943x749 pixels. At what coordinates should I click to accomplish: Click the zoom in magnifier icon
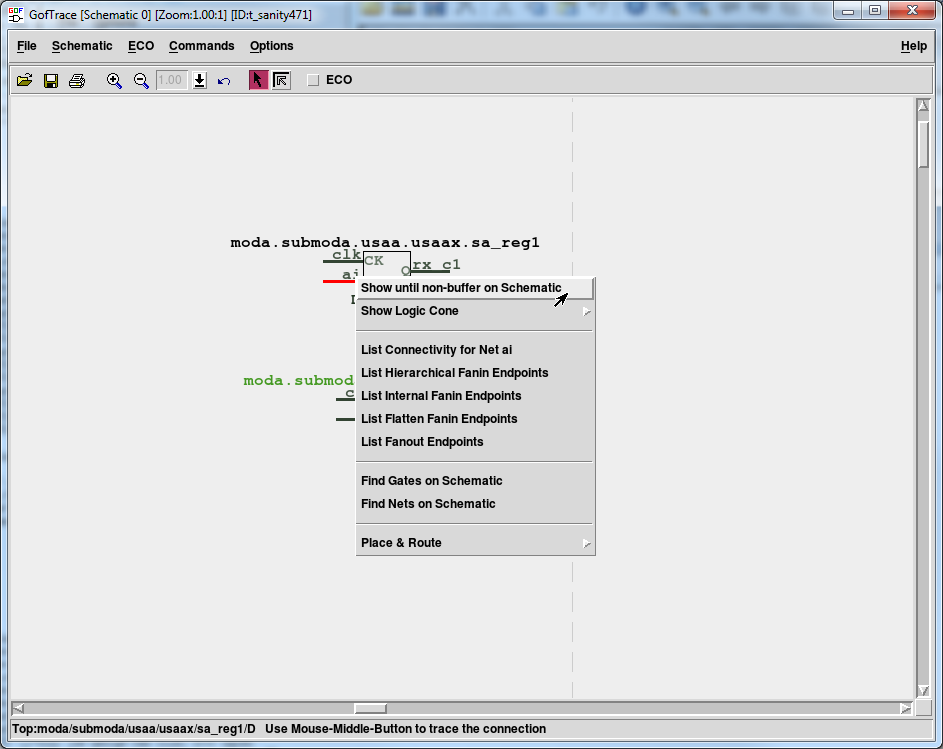(x=114, y=80)
